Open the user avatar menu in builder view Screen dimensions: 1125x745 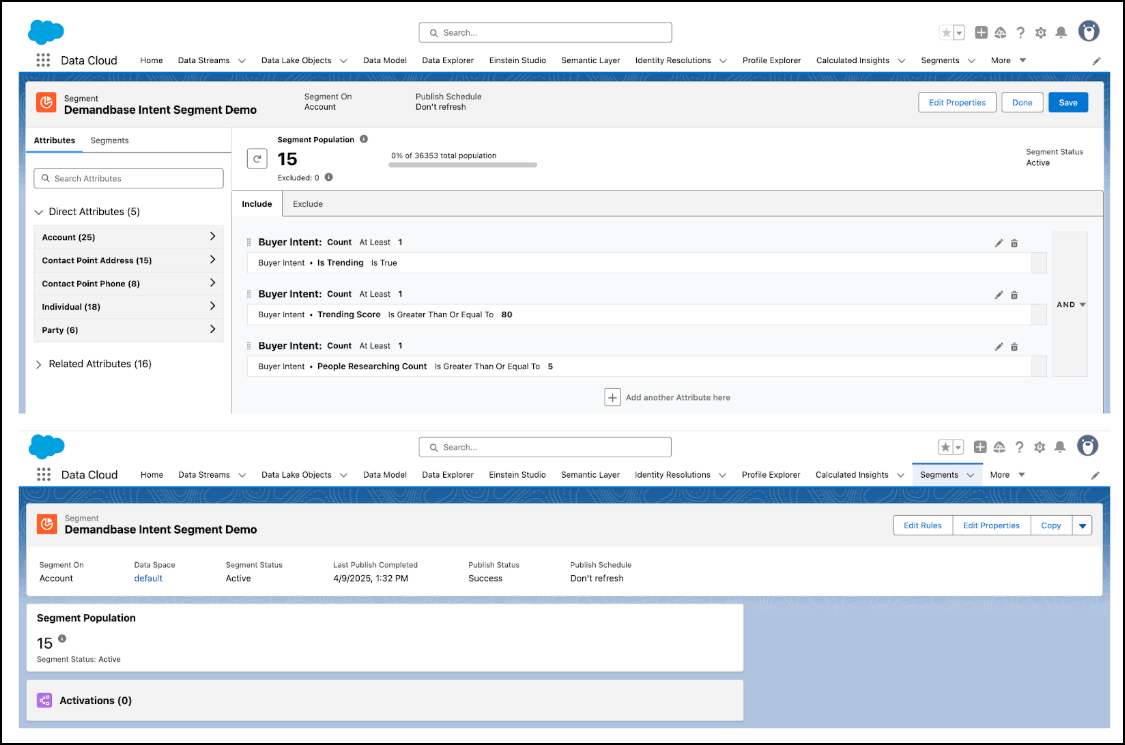pyautogui.click(x=1089, y=32)
